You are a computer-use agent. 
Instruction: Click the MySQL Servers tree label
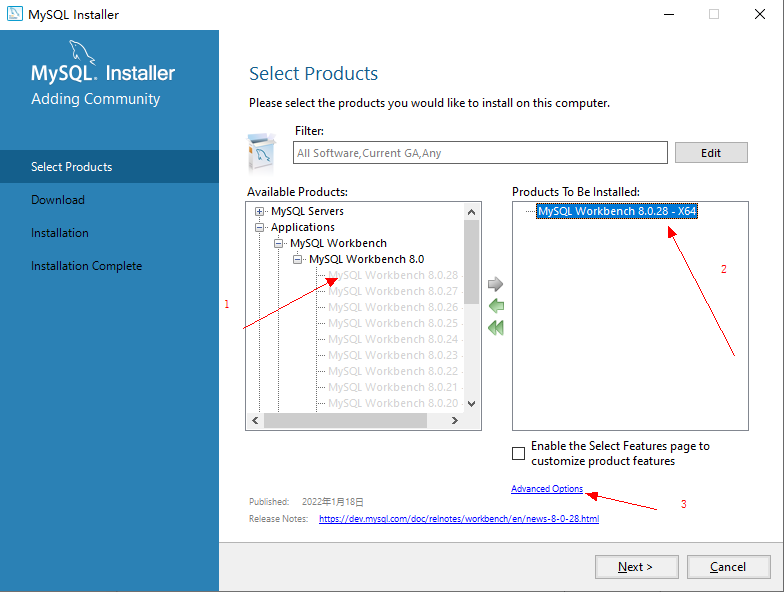[x=307, y=211]
